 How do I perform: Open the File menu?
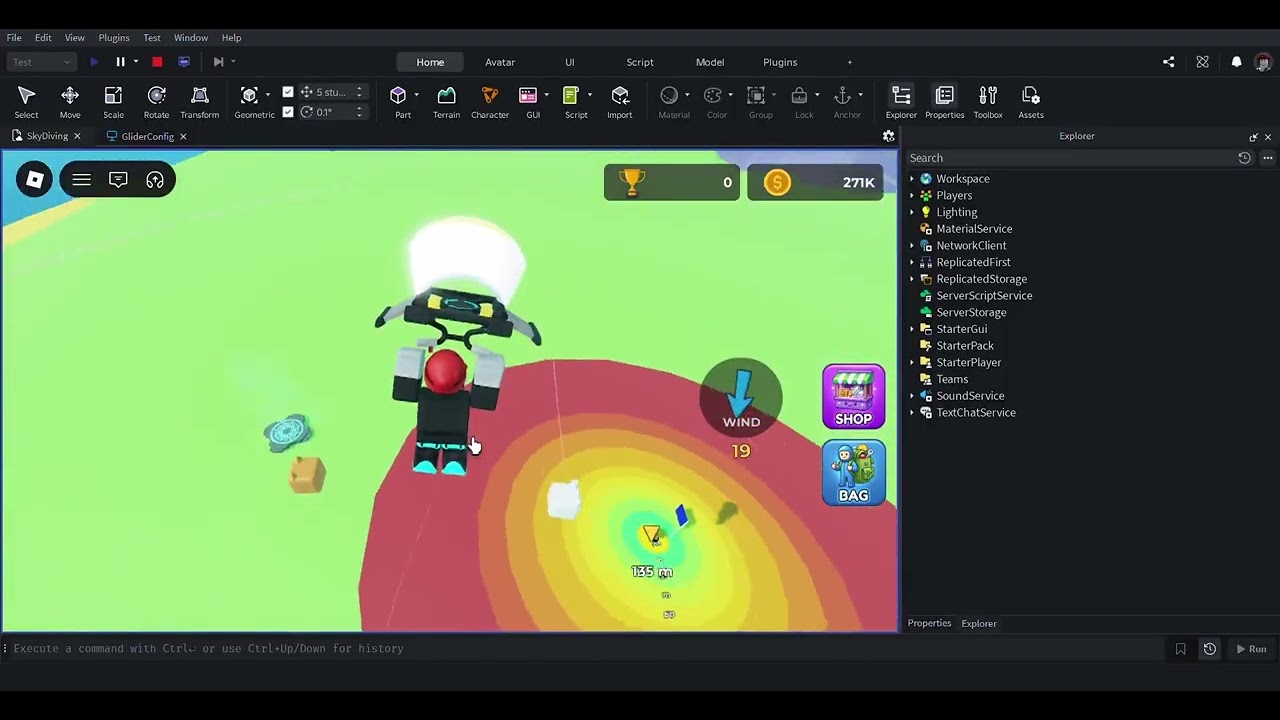[x=14, y=38]
